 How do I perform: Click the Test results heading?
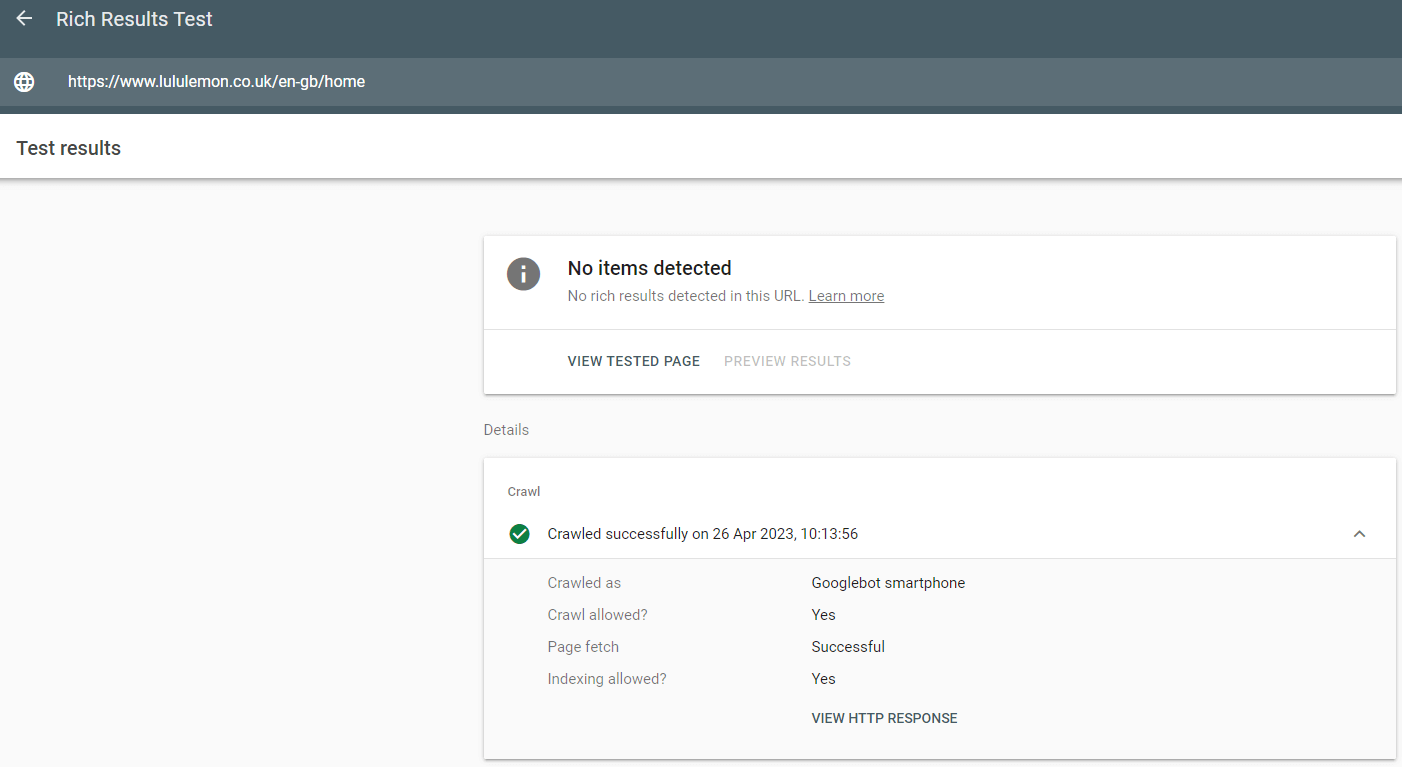point(69,148)
